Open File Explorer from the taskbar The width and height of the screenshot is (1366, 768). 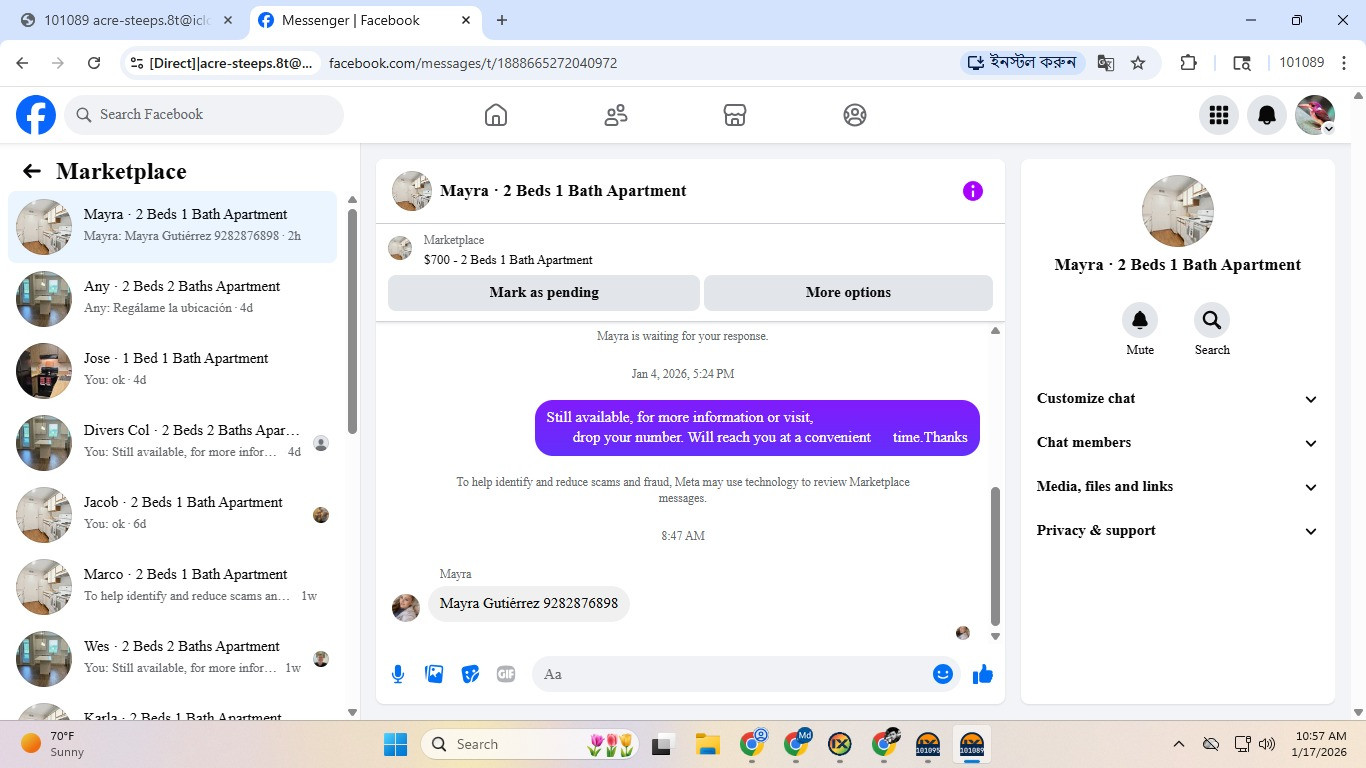(708, 744)
